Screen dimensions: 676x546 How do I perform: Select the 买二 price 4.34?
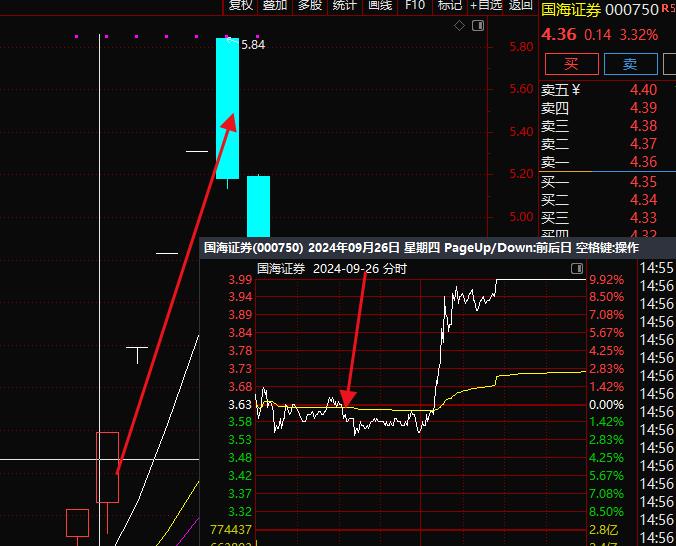tap(643, 200)
